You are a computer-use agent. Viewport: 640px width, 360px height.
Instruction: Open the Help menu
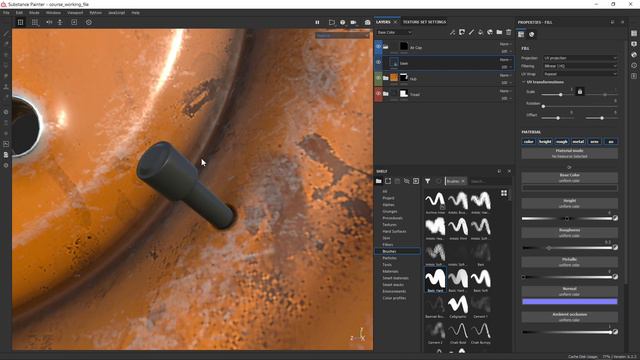pyautogui.click(x=136, y=13)
